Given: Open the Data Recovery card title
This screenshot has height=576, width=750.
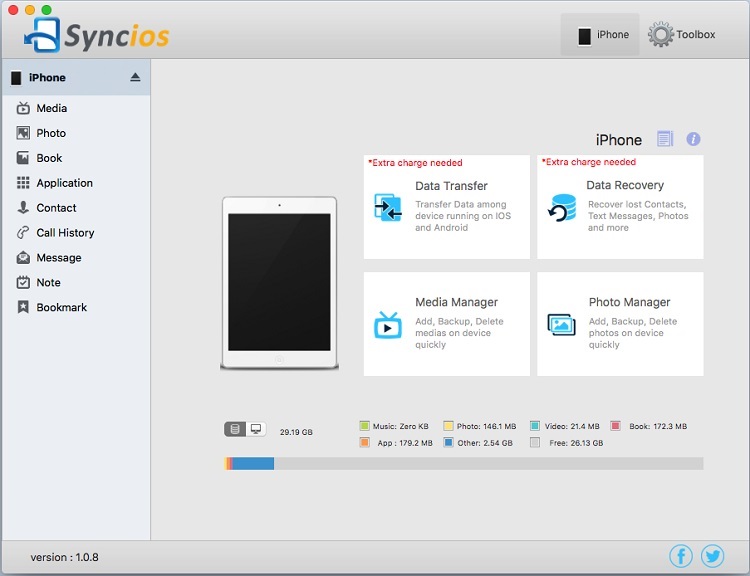Looking at the screenshot, I should pos(625,185).
